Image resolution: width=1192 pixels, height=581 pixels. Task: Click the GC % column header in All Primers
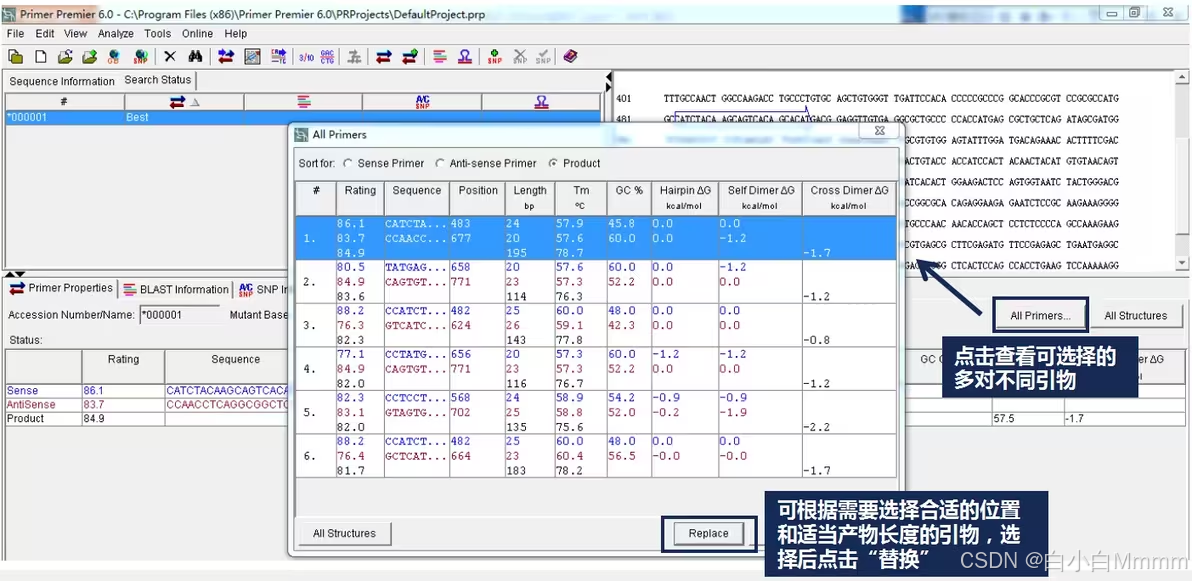(629, 198)
